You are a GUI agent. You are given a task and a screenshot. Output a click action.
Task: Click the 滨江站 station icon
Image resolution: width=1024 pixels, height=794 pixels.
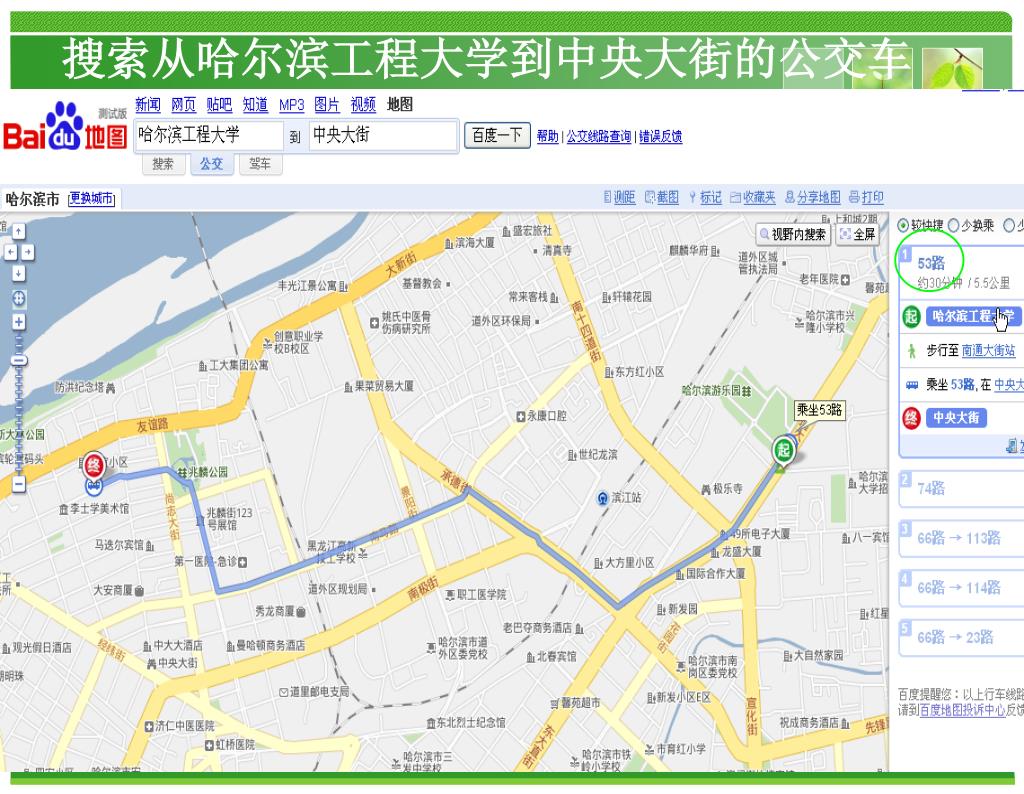(603, 498)
